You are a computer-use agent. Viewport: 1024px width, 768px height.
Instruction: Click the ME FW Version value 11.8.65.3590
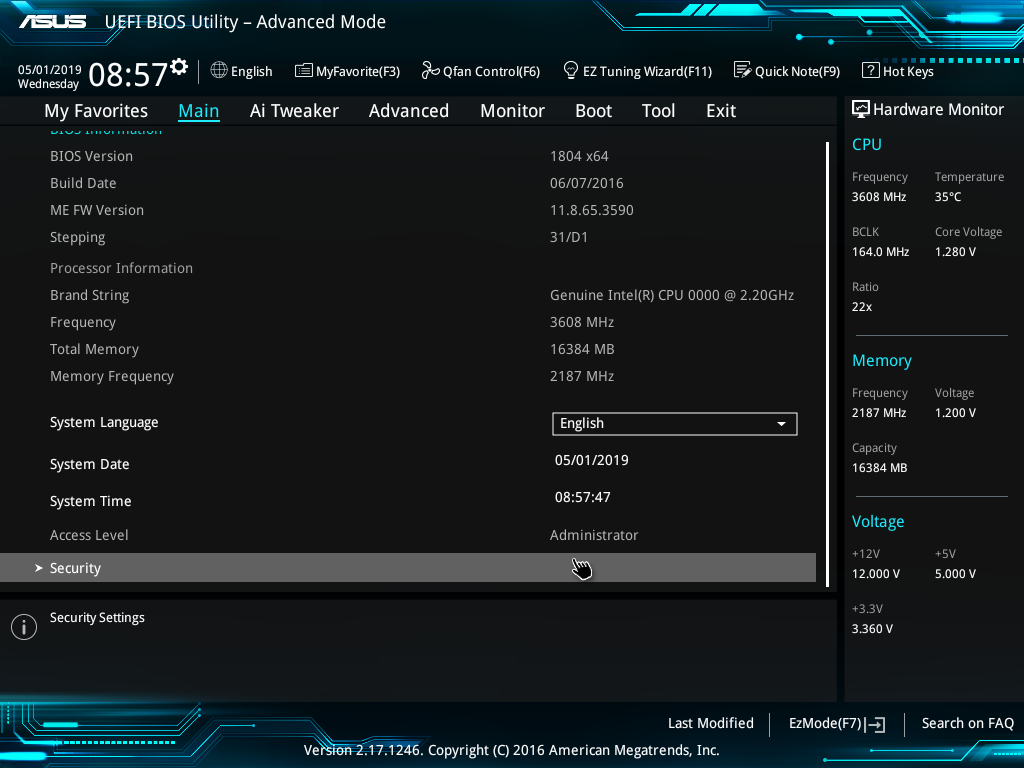pyautogui.click(x=591, y=210)
